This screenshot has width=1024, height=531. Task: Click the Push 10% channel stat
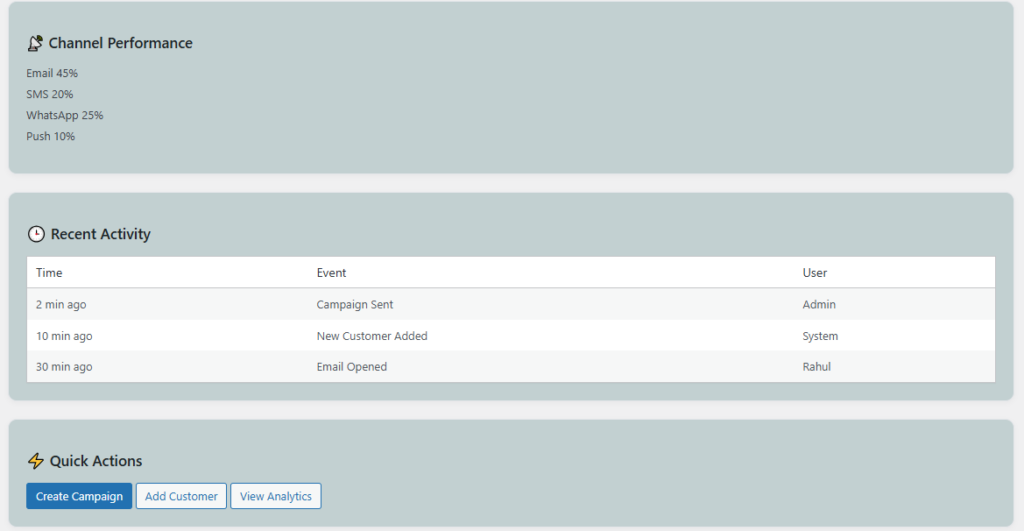51,136
